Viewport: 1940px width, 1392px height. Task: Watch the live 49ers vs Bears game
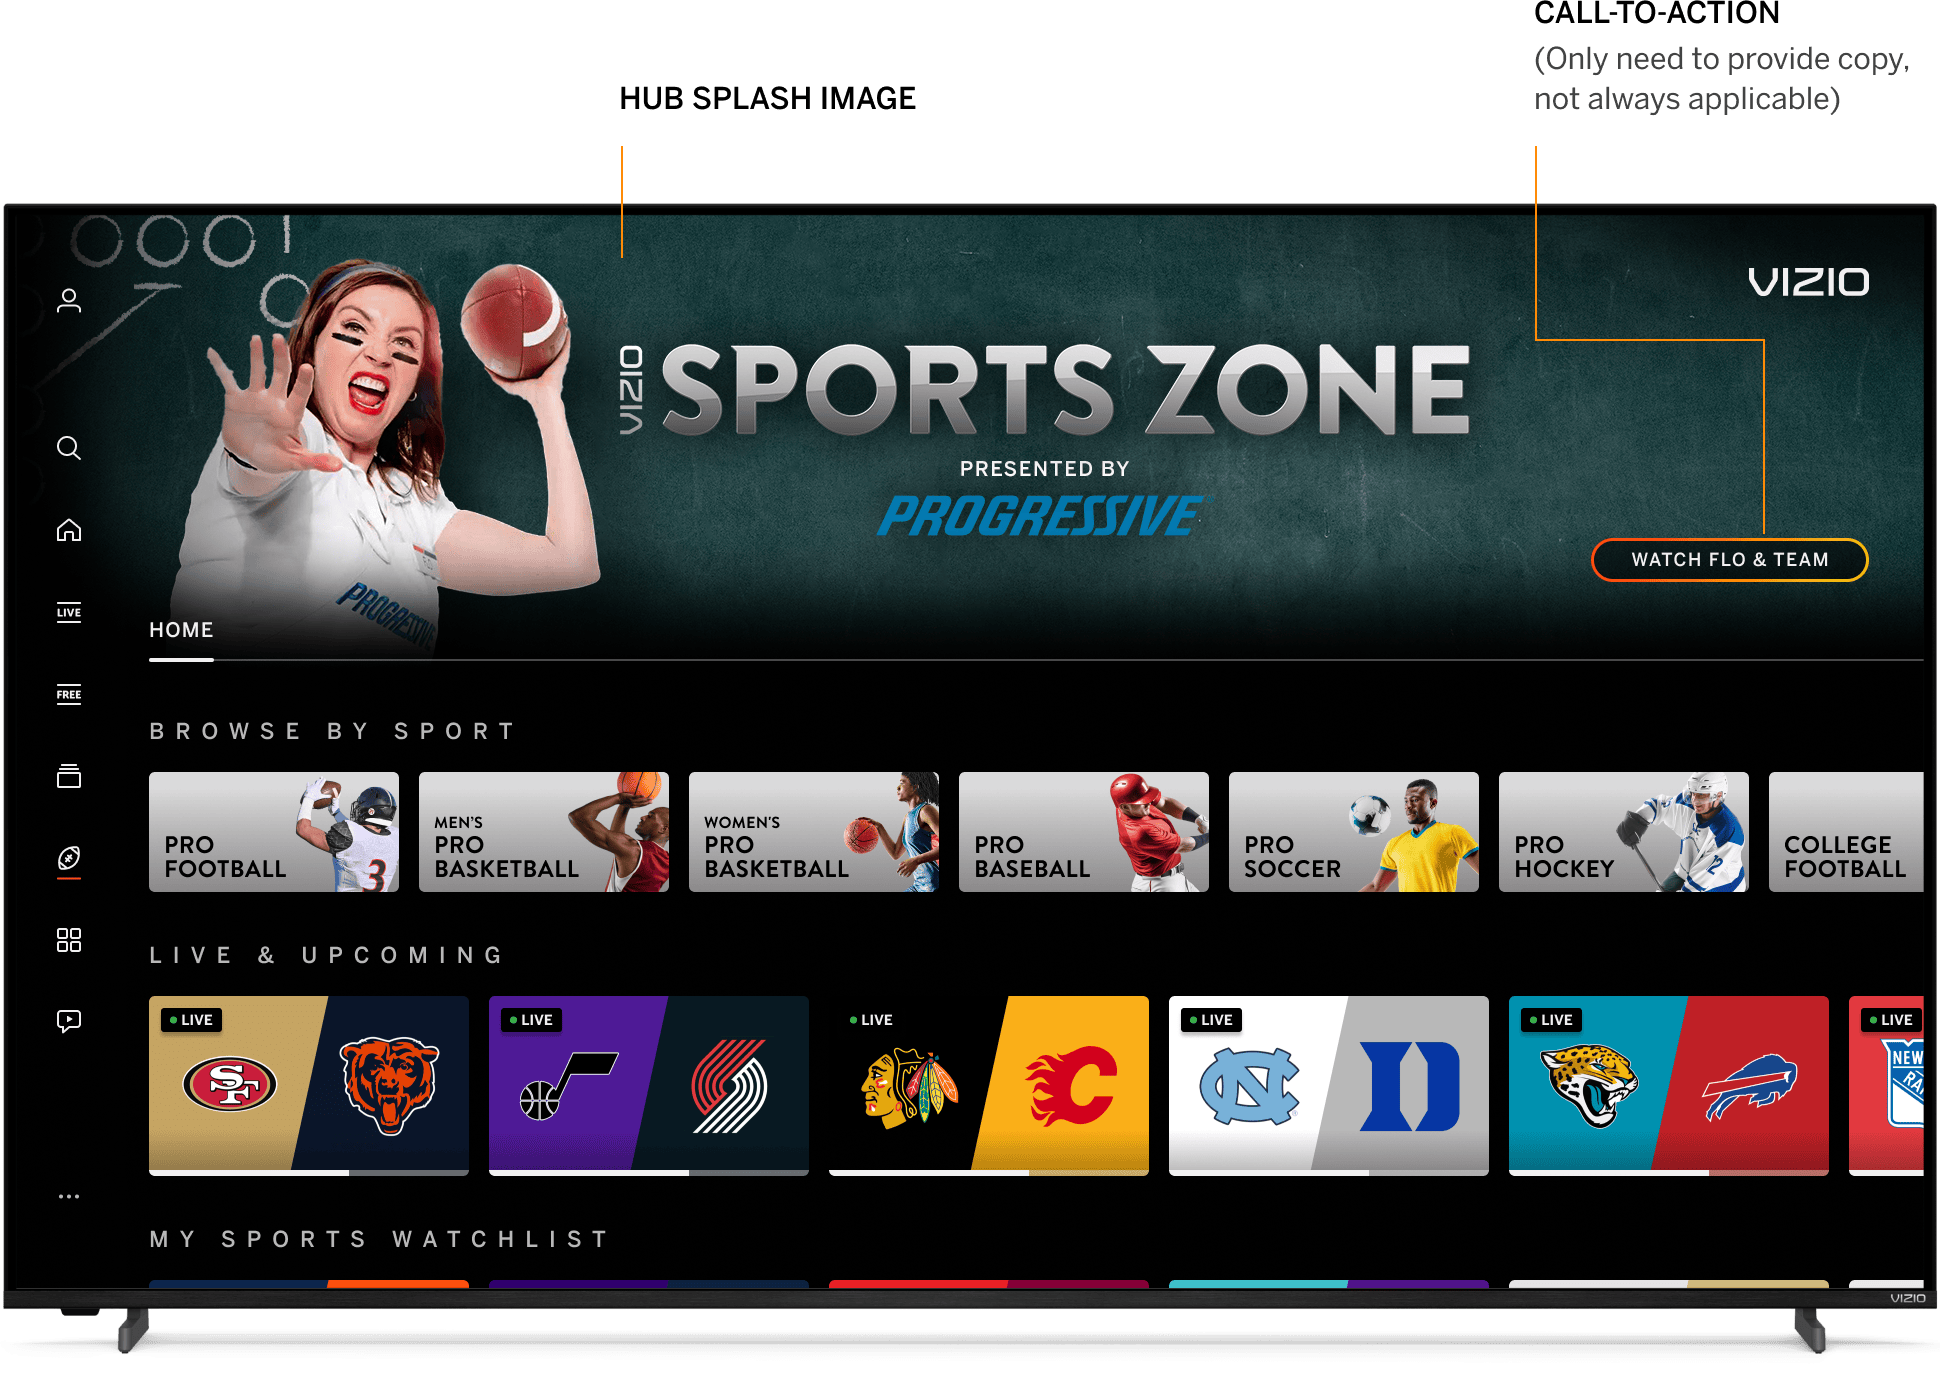tap(309, 1085)
